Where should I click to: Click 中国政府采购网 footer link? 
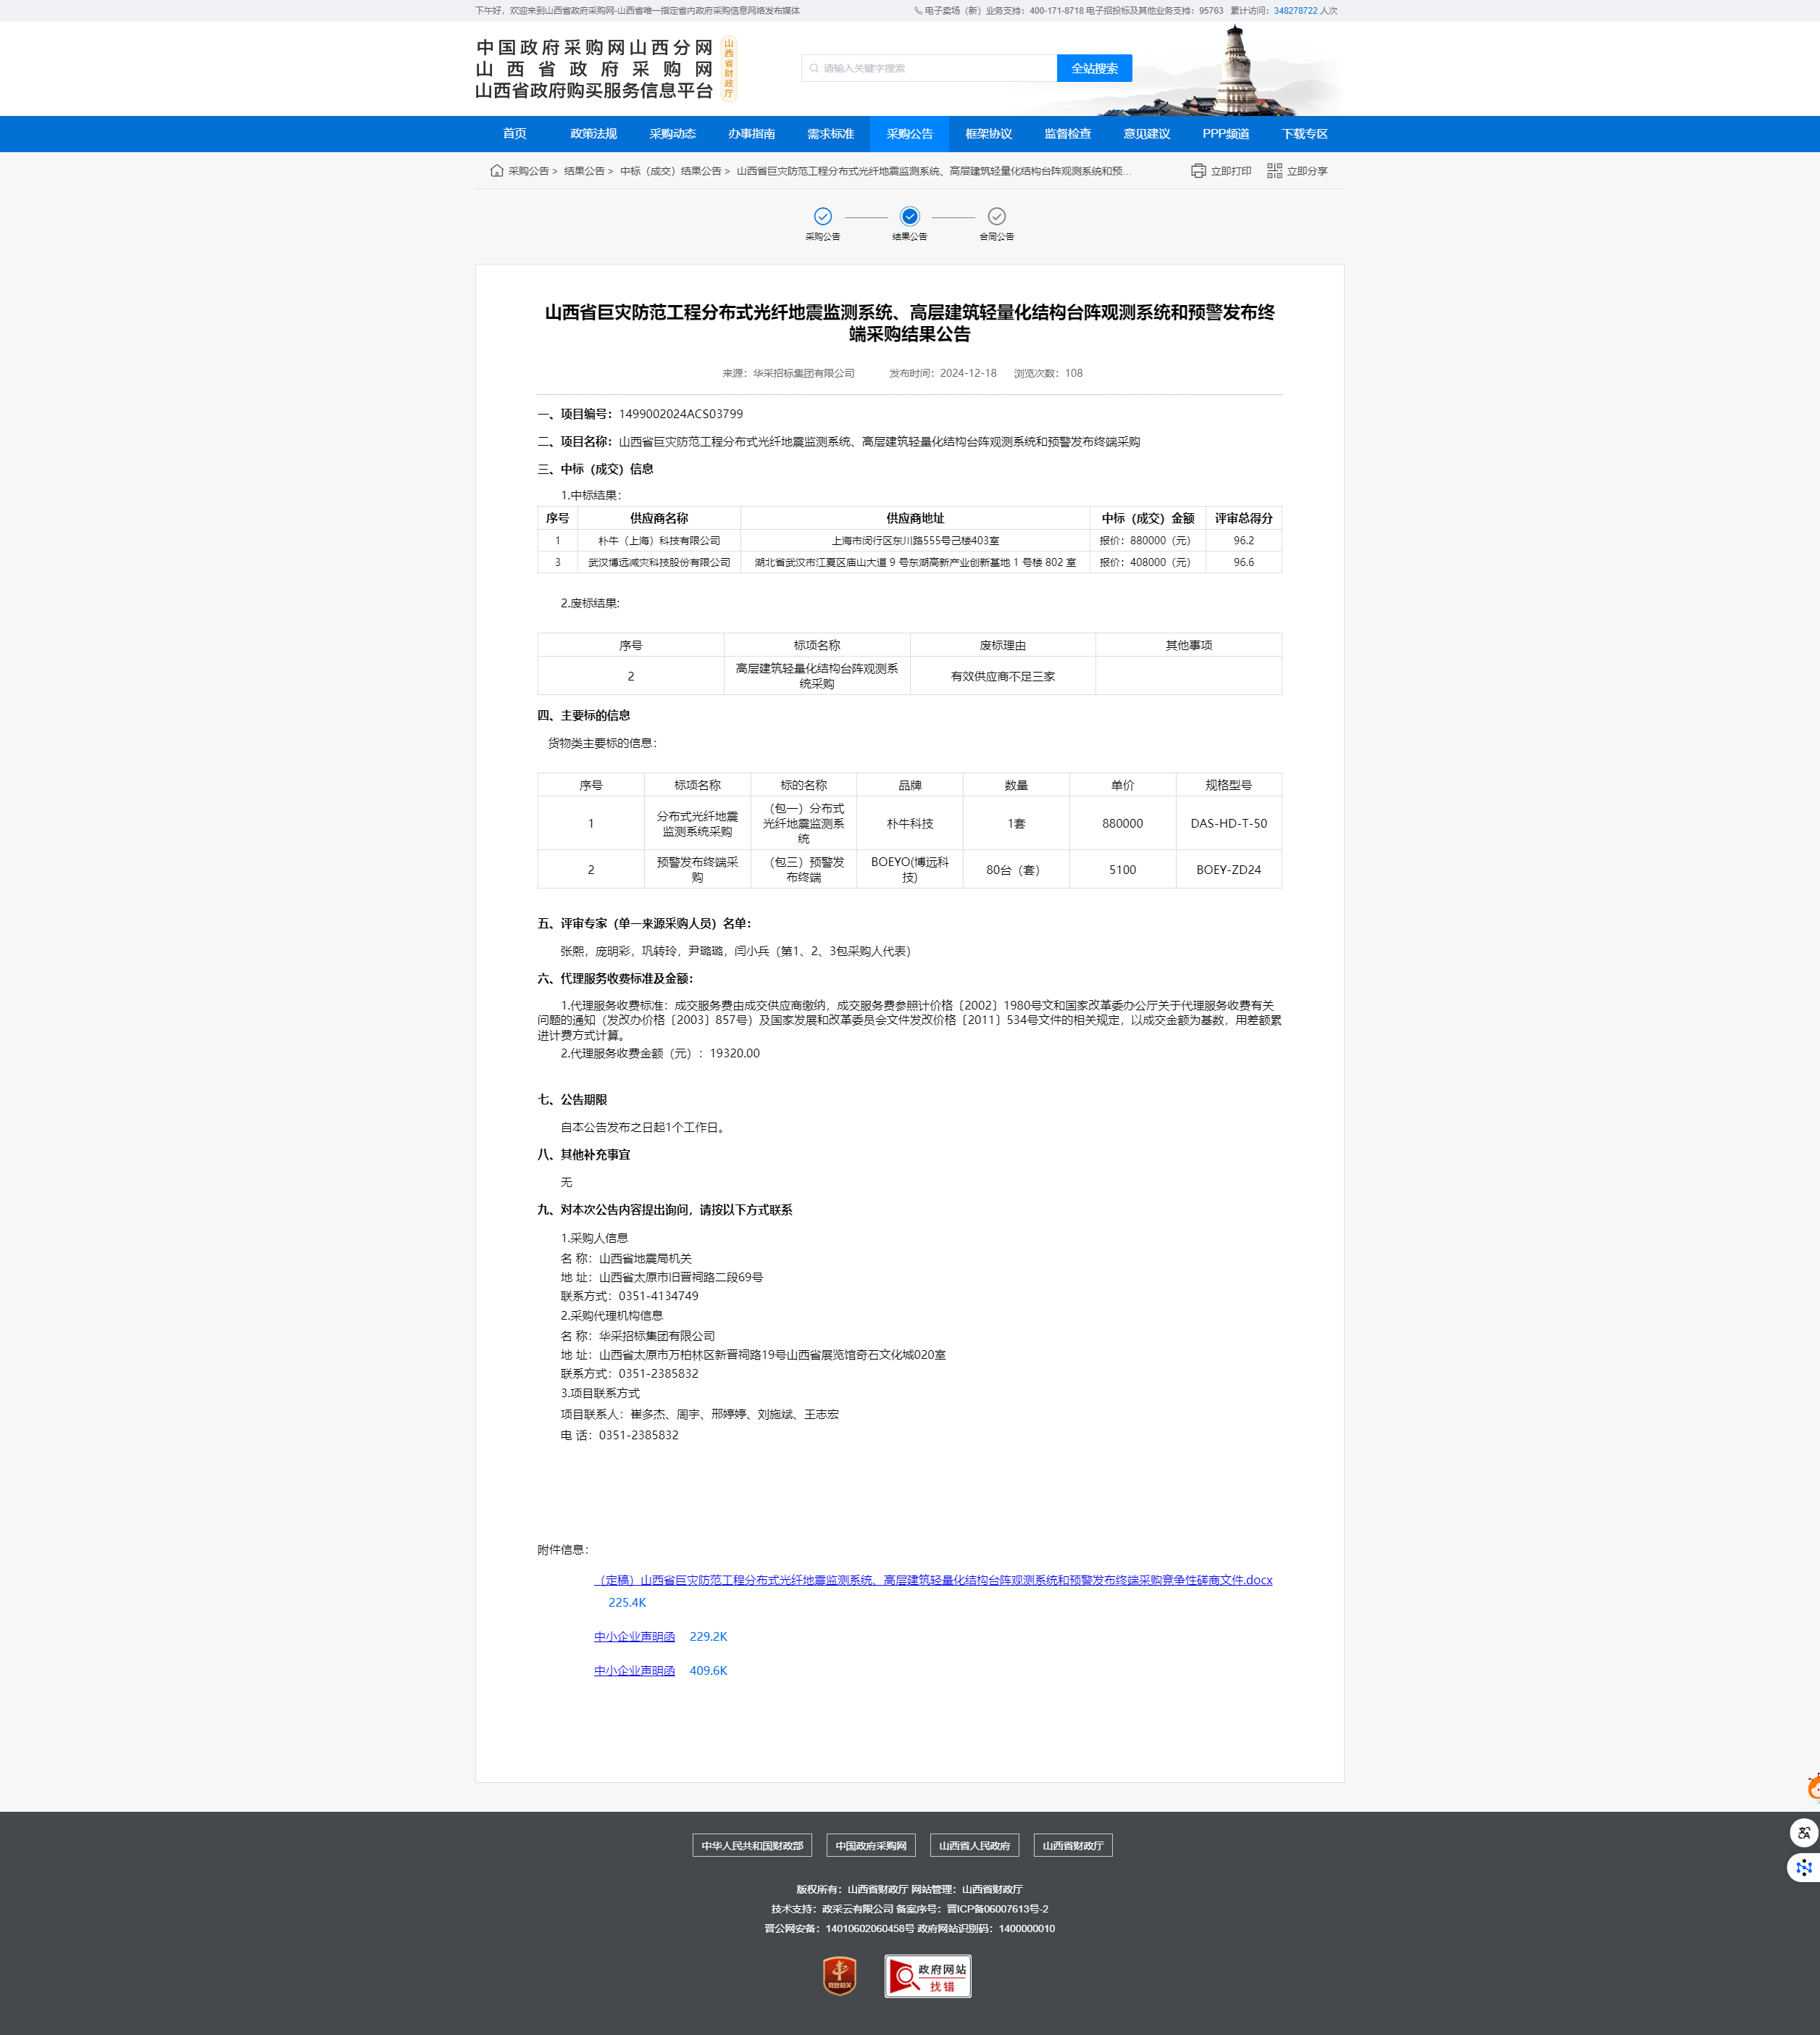coord(871,1846)
